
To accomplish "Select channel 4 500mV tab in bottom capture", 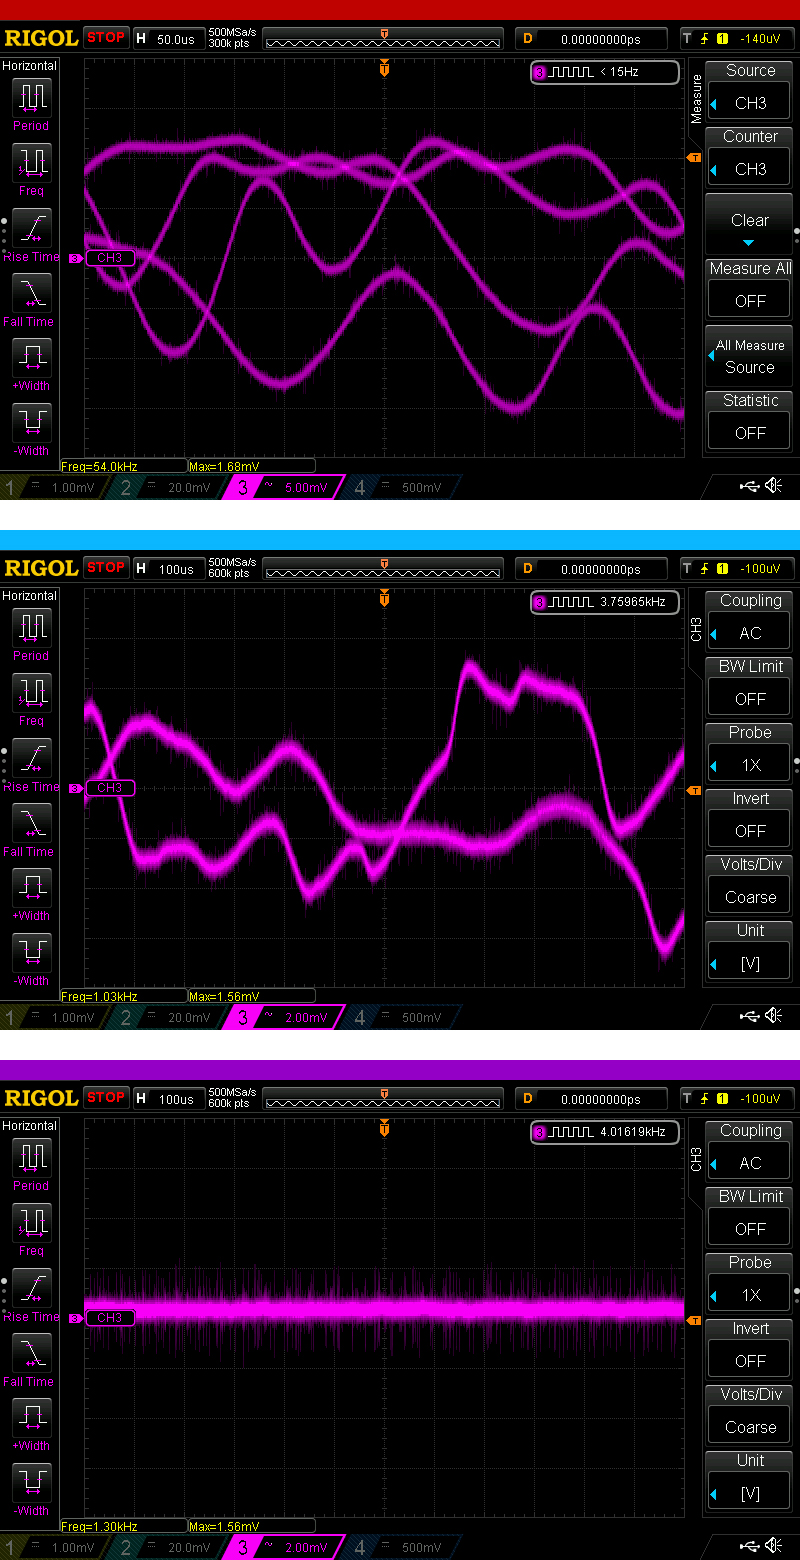I will [x=399, y=1548].
